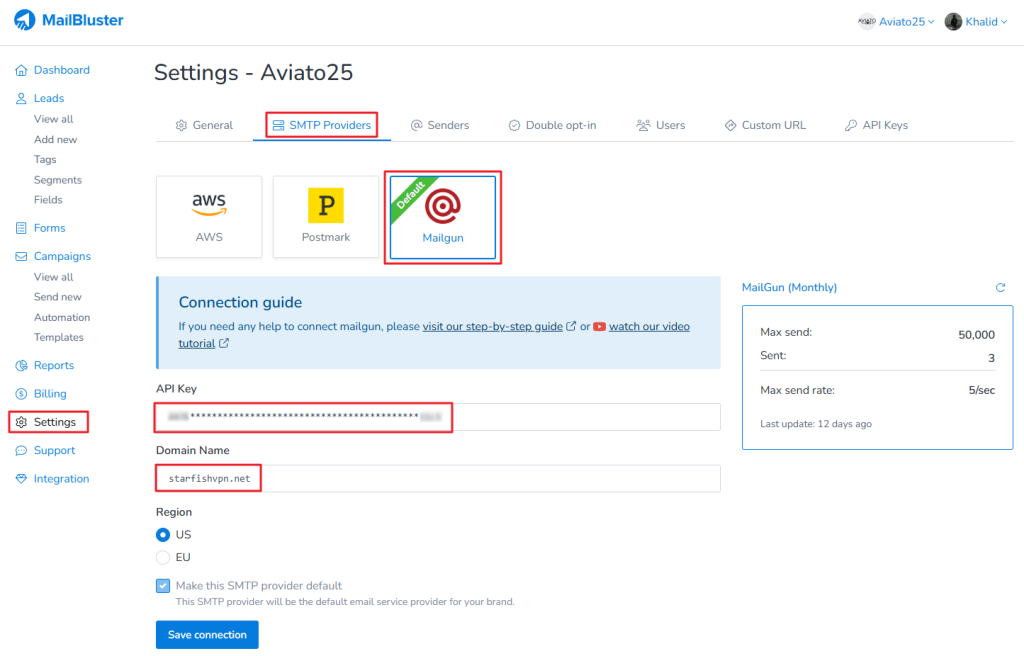Click the Billing label in the sidebar

[50, 393]
